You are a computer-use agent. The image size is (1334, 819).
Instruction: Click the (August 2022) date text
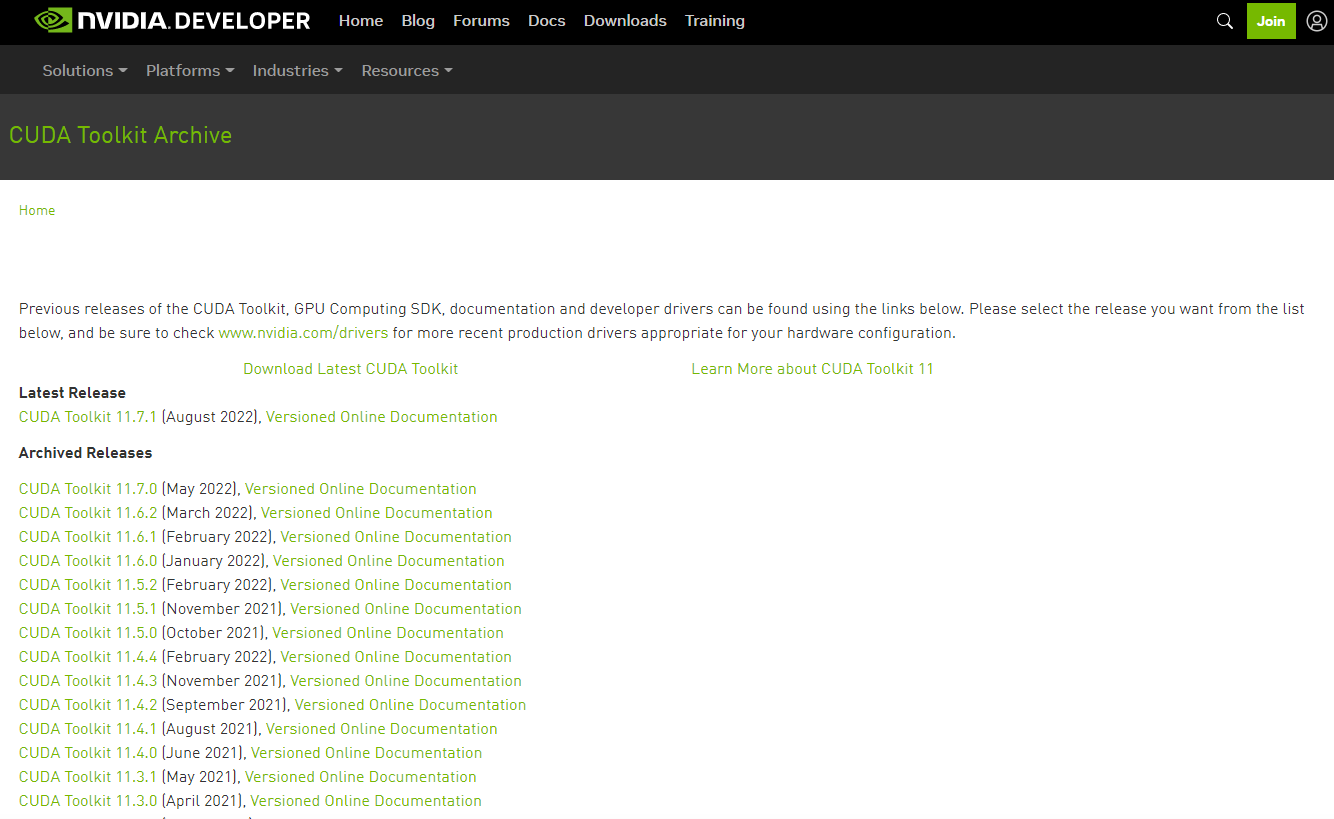210,417
